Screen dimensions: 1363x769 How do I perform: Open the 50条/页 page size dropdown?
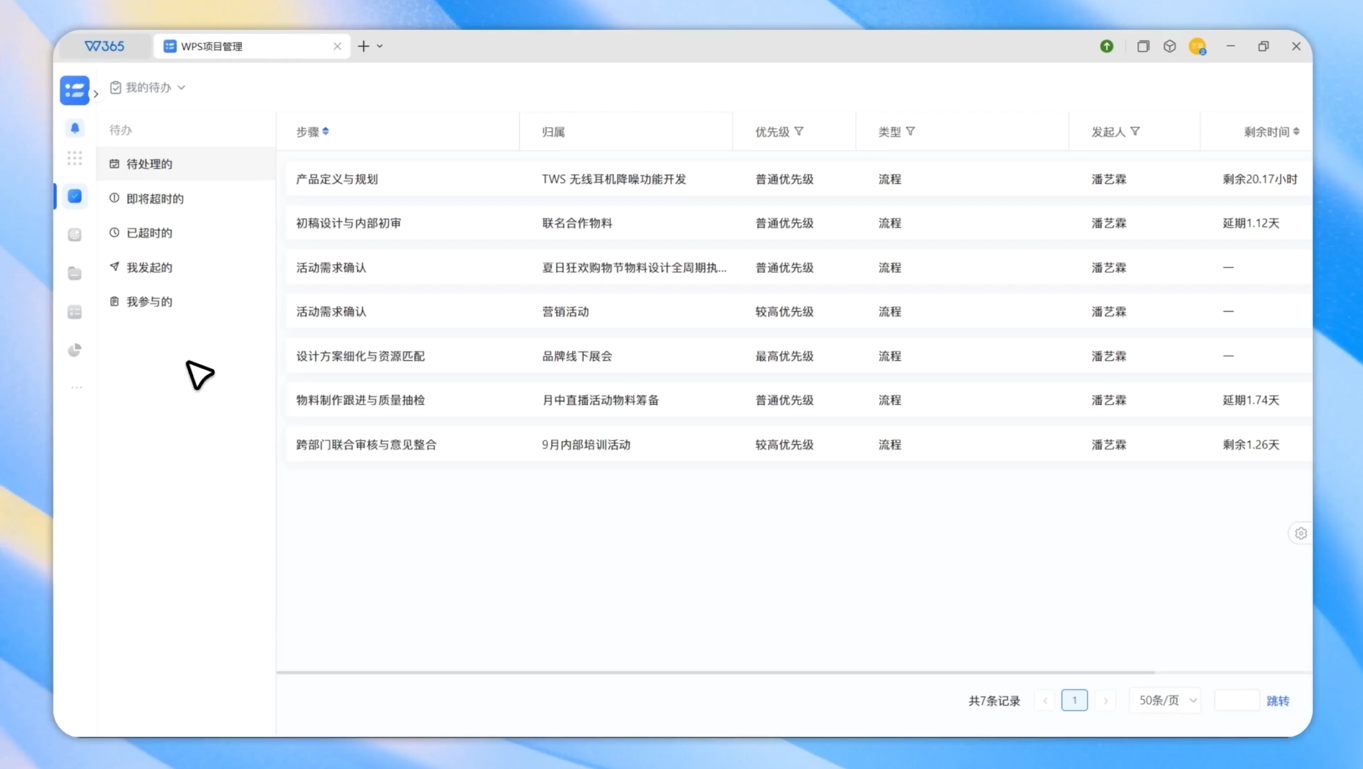1166,700
